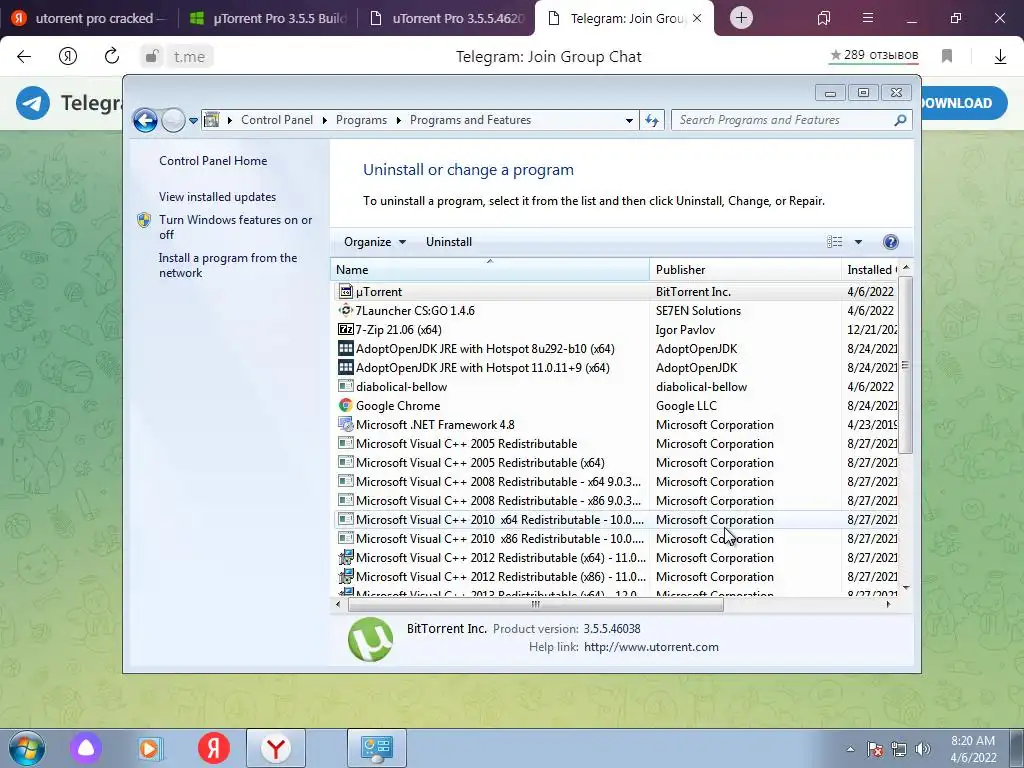Click the Programs and Features breadcrumb

coord(470,120)
